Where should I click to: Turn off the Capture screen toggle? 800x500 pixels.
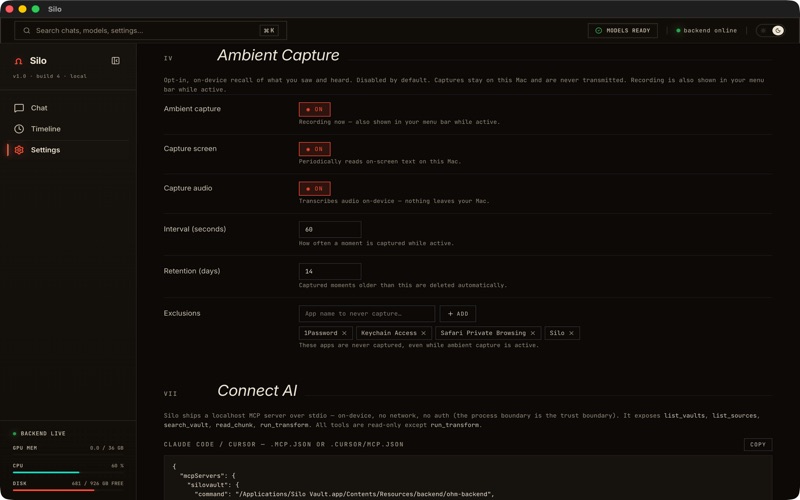314,149
